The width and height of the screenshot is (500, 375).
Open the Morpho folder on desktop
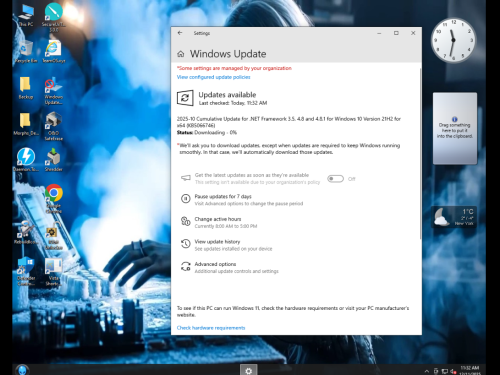26,124
